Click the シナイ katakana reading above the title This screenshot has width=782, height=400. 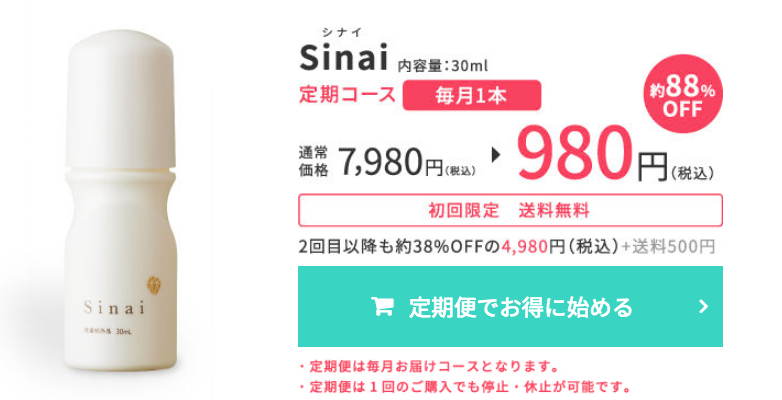coord(342,32)
